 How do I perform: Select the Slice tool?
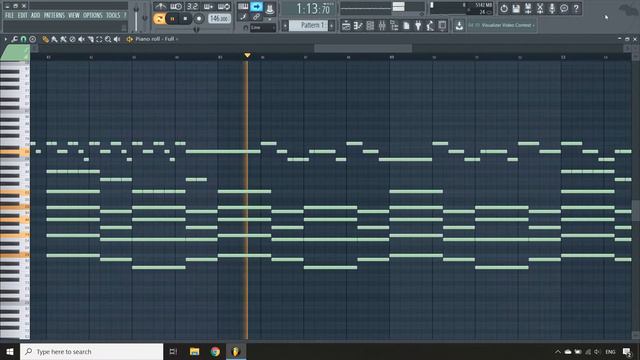pyautogui.click(x=90, y=39)
